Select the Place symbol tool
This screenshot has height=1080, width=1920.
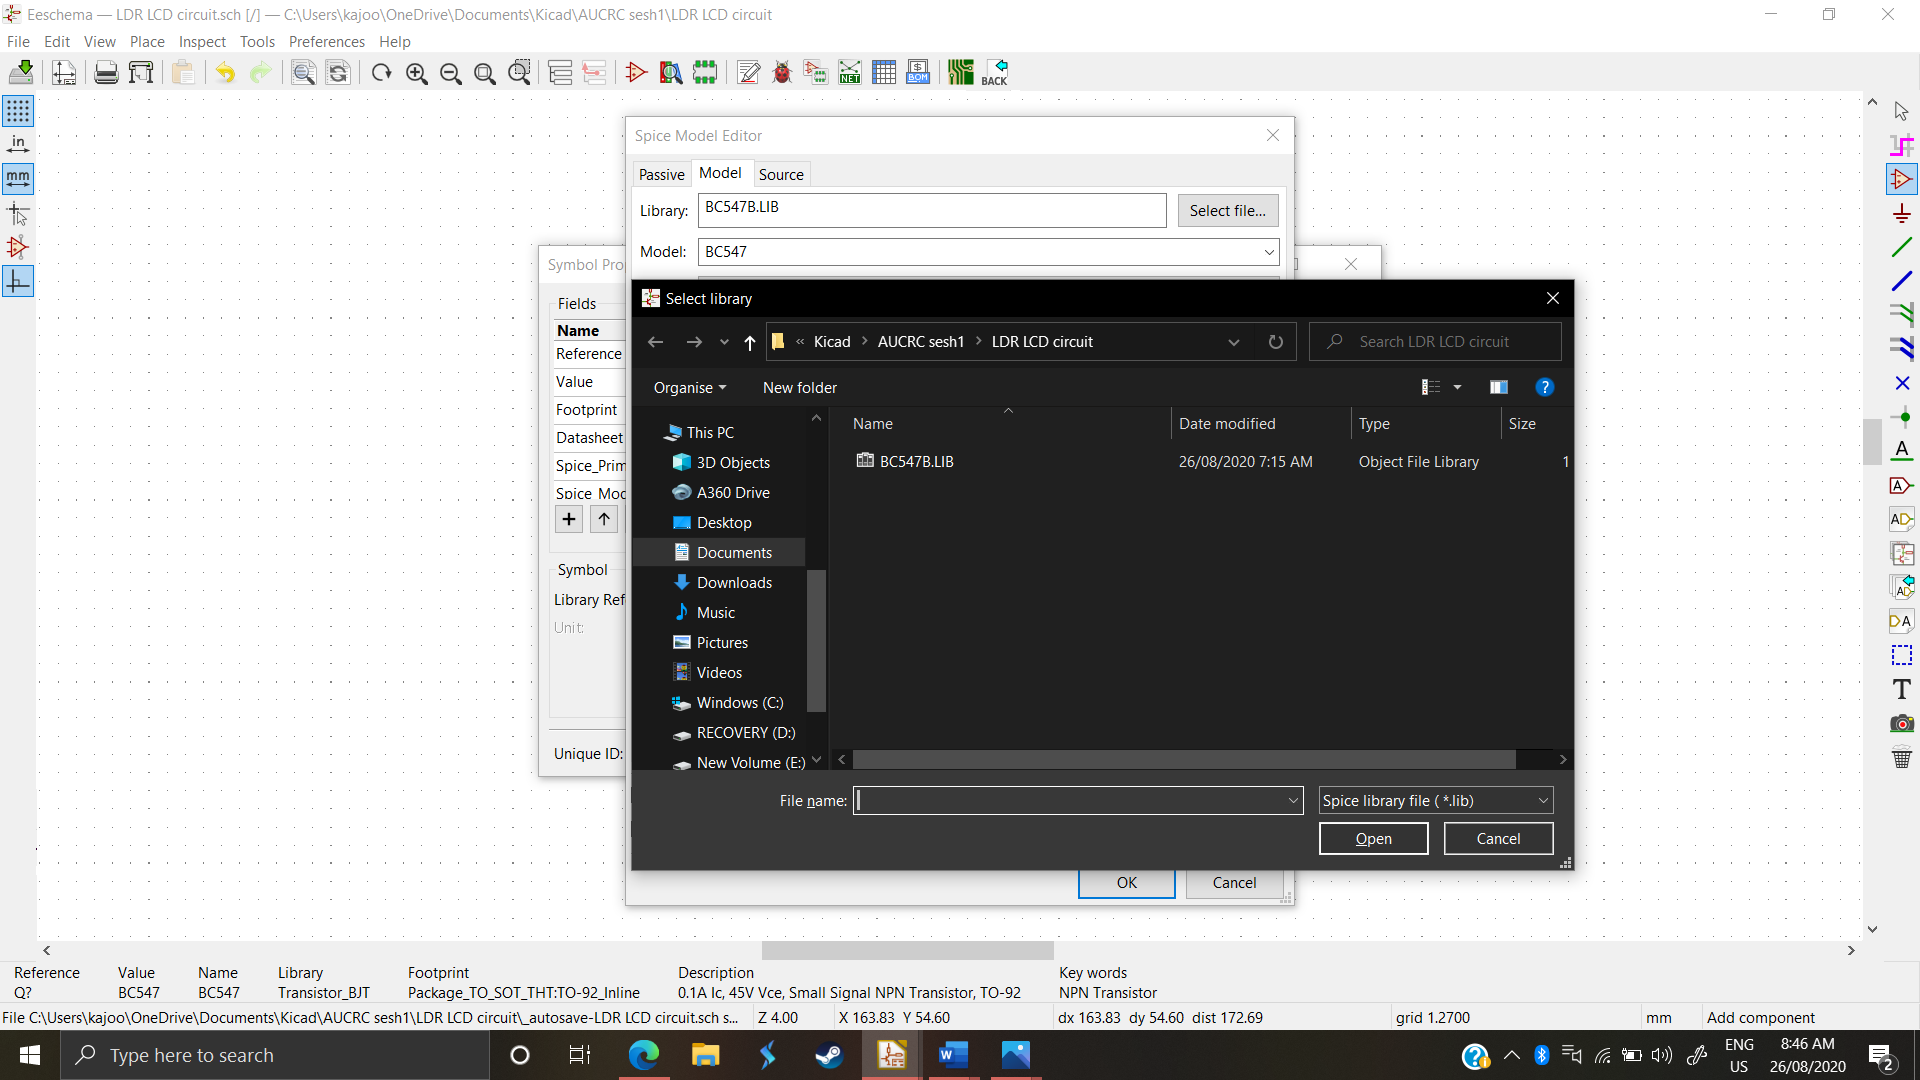point(1901,179)
